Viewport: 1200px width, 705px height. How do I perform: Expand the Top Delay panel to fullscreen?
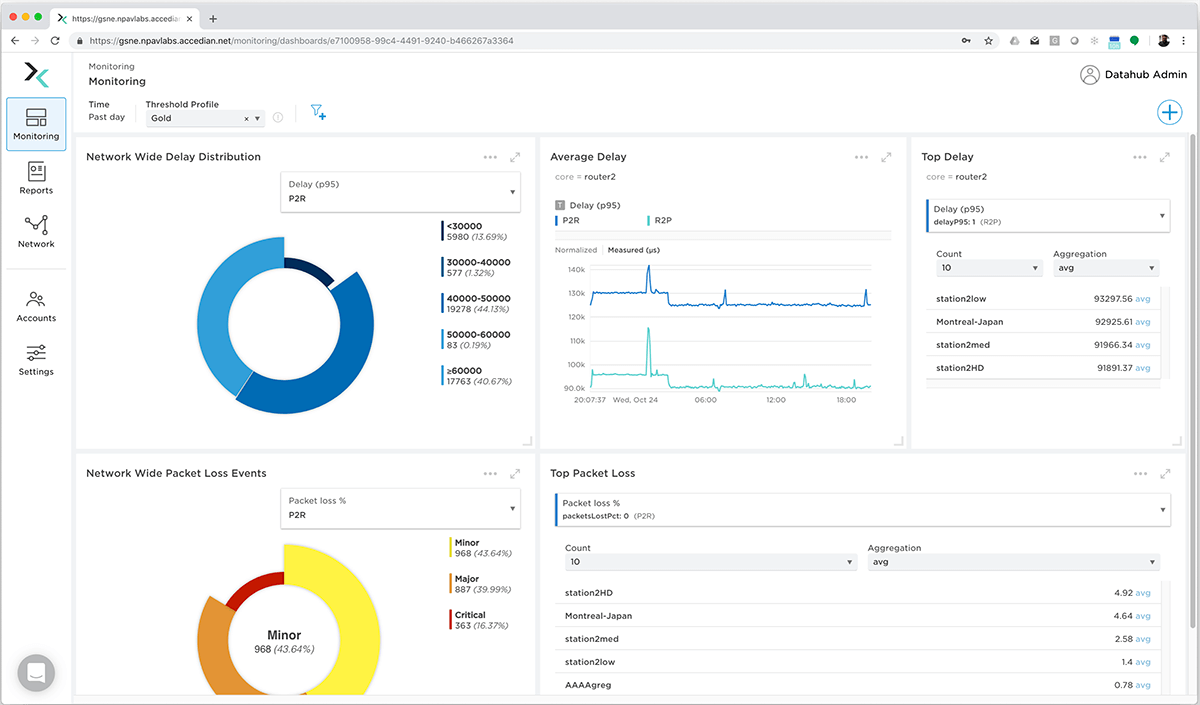click(1164, 157)
